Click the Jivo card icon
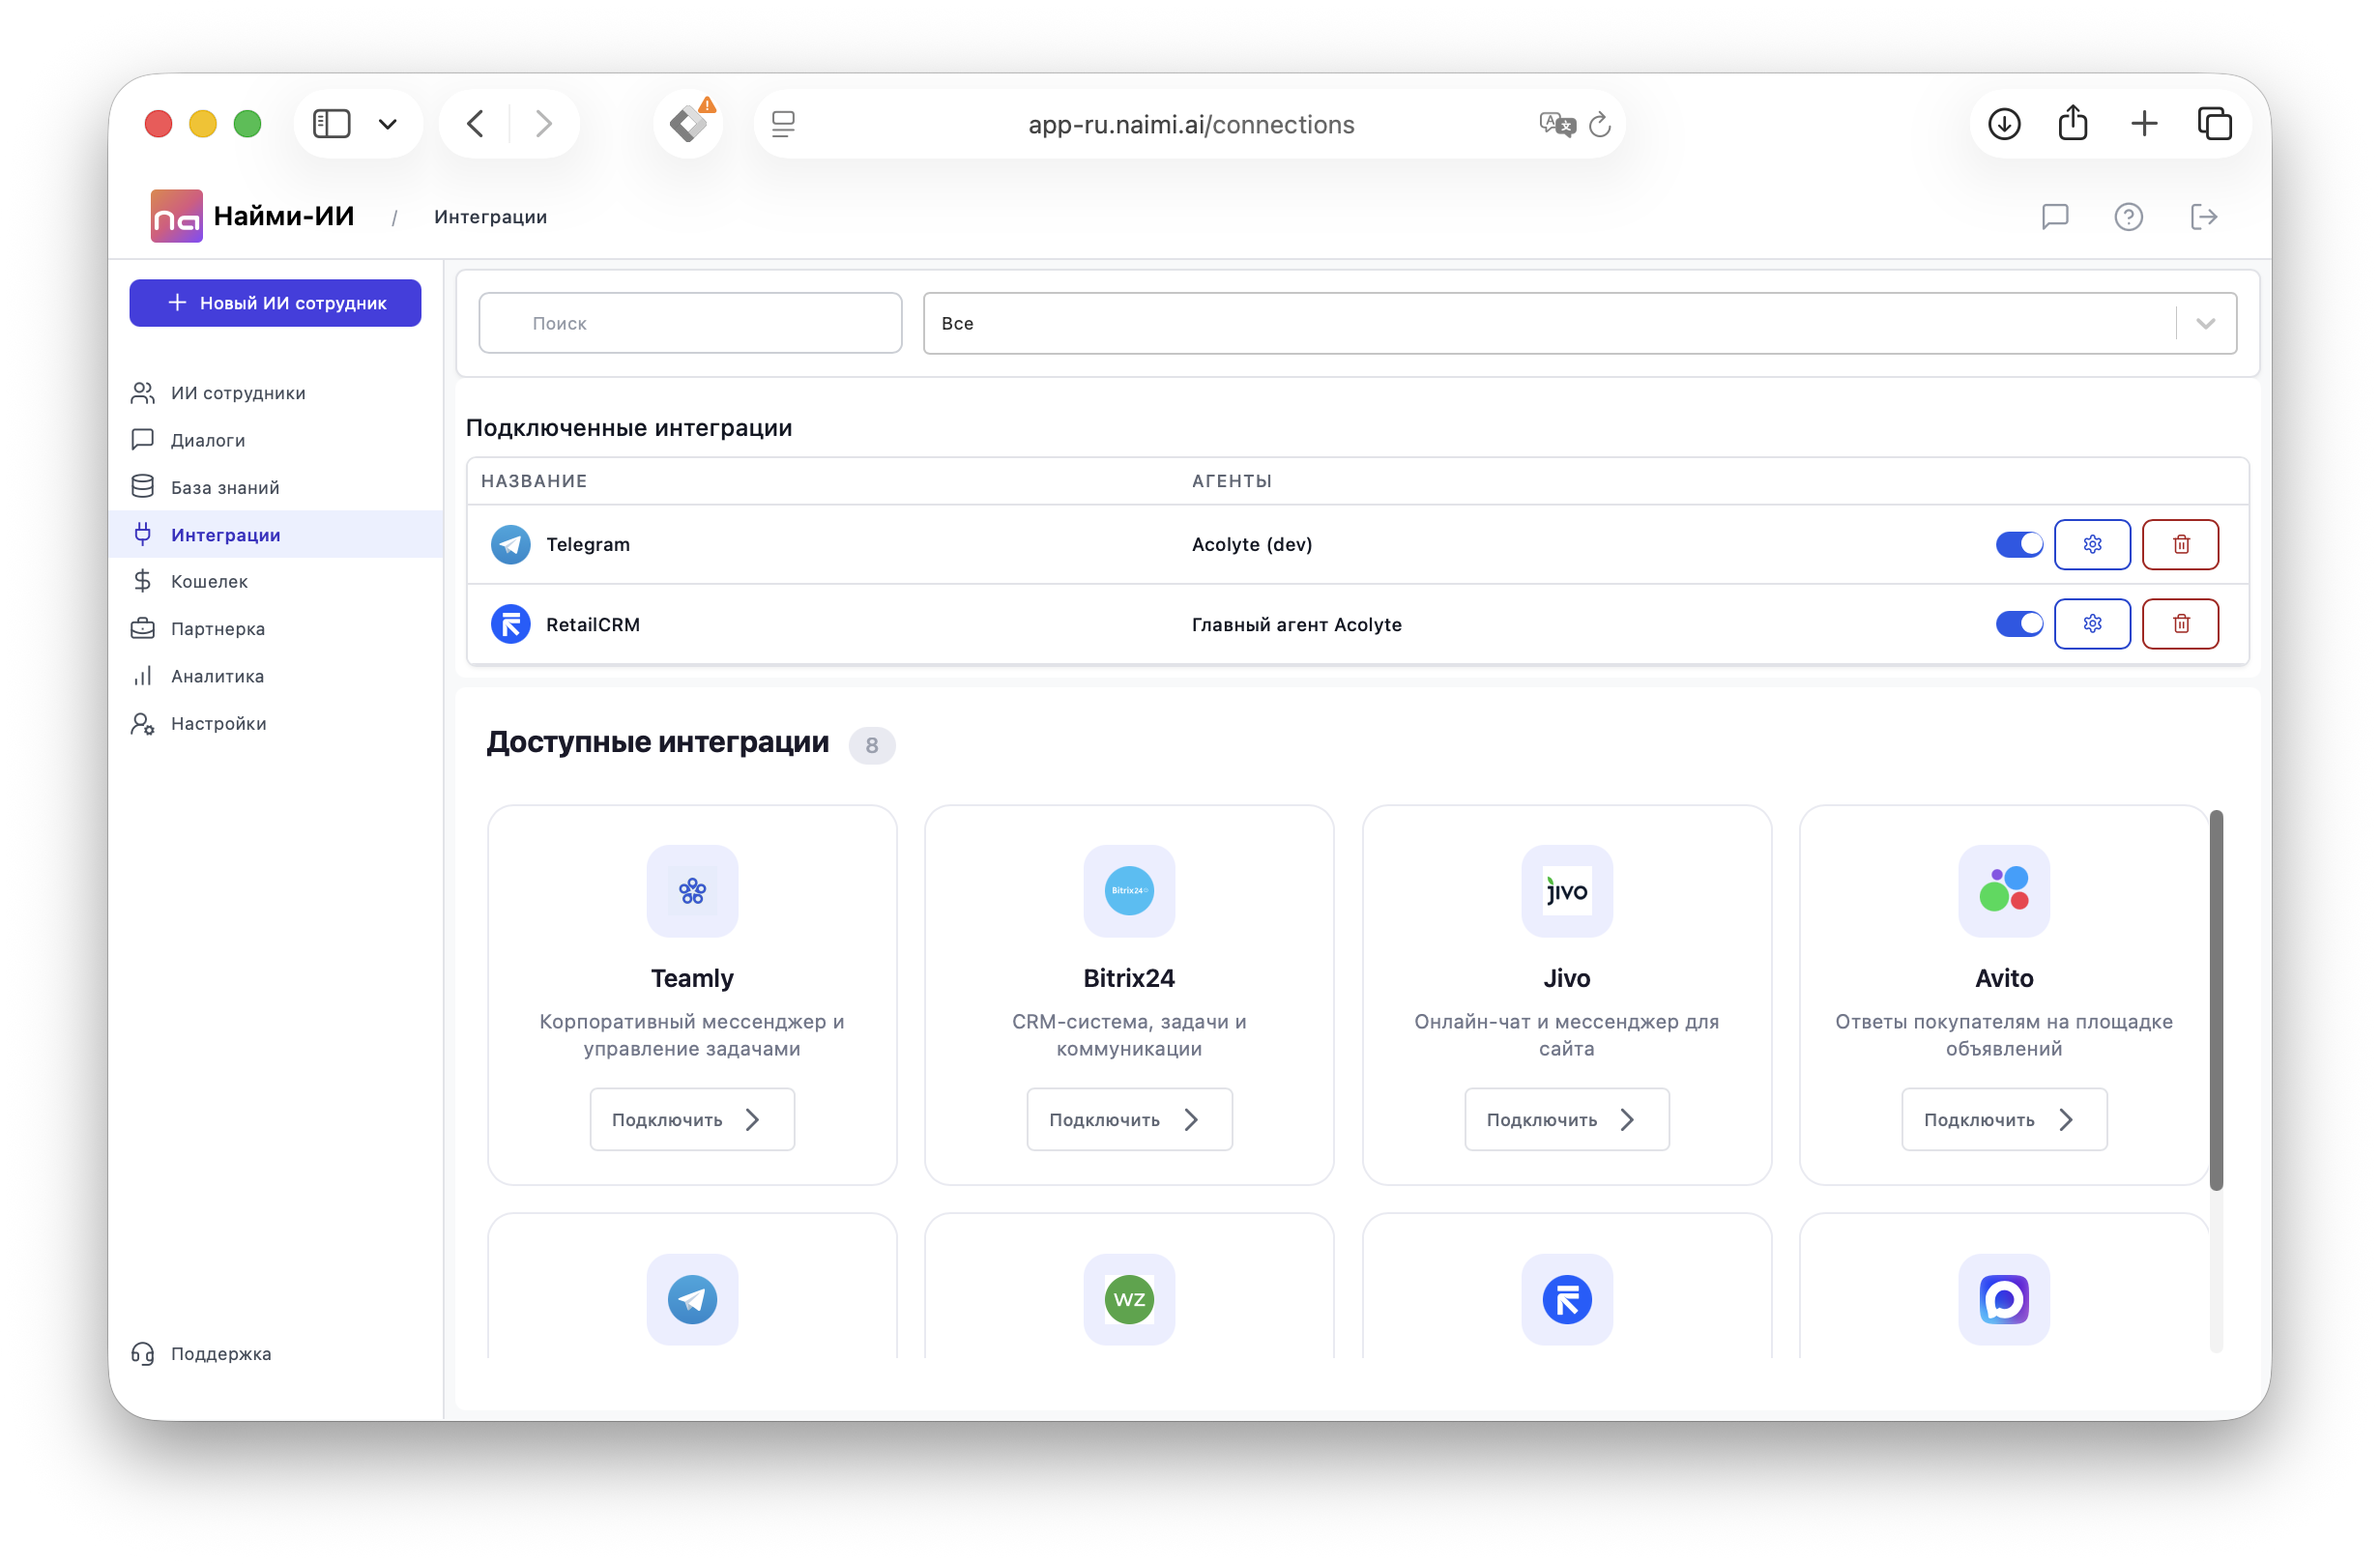This screenshot has height=1564, width=2380. click(1567, 891)
